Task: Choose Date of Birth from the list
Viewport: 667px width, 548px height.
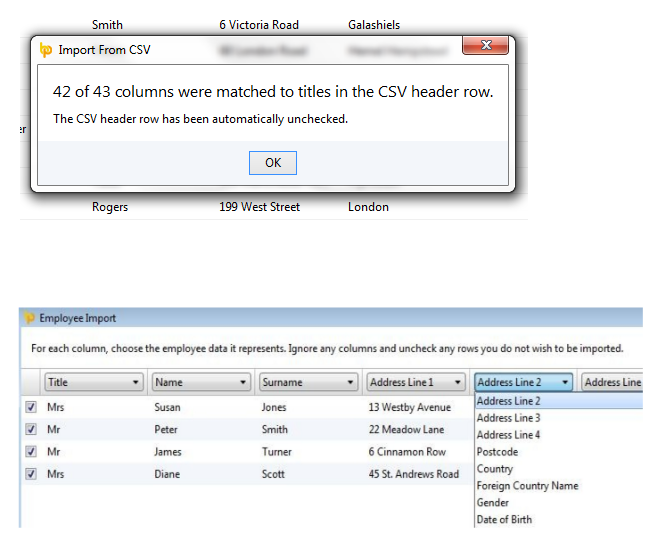Action: [x=559, y=519]
